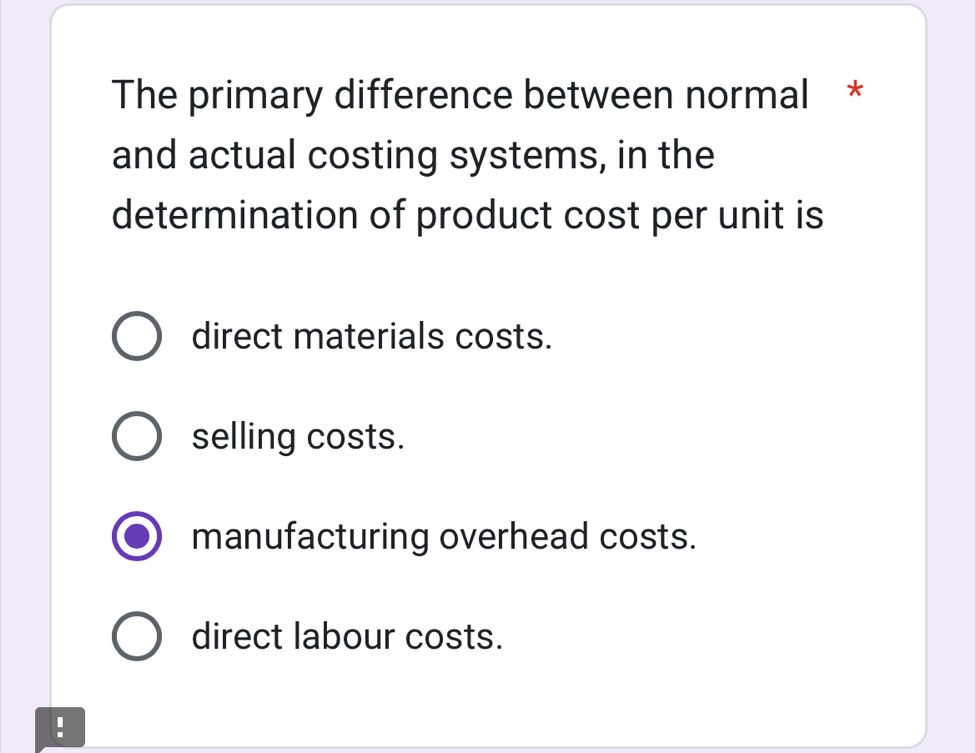Select the "direct materials costs" radio button
This screenshot has width=976, height=753.
(x=136, y=337)
